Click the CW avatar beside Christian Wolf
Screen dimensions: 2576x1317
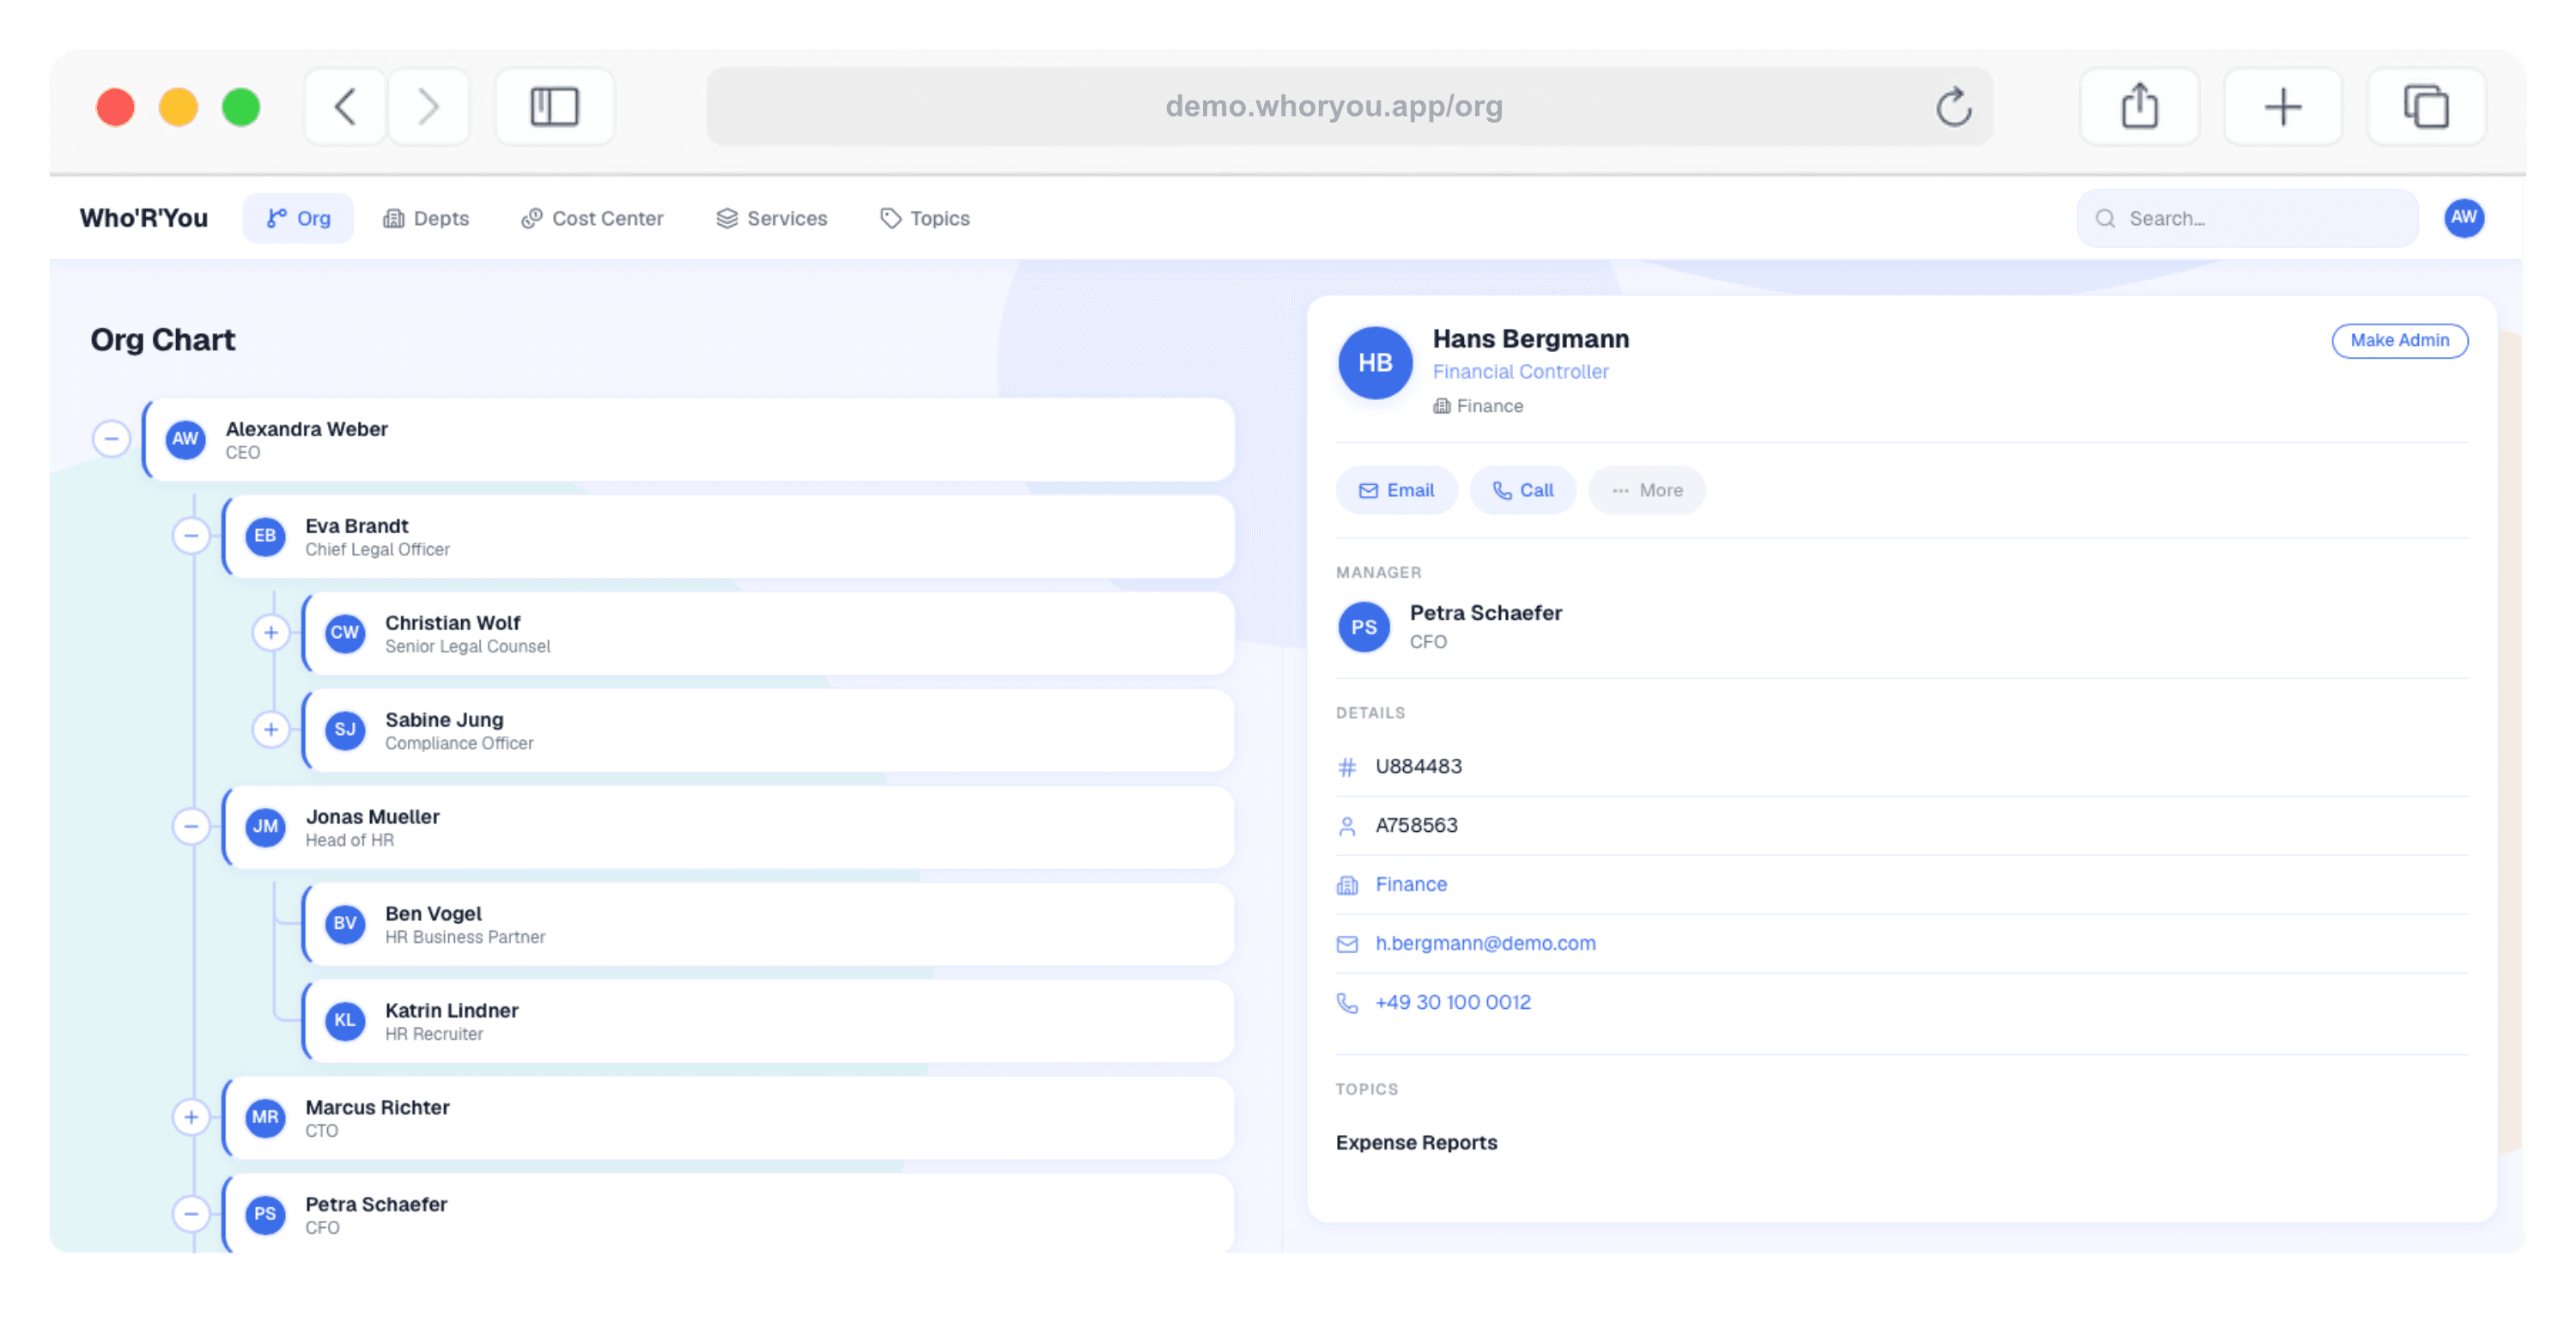coord(345,633)
